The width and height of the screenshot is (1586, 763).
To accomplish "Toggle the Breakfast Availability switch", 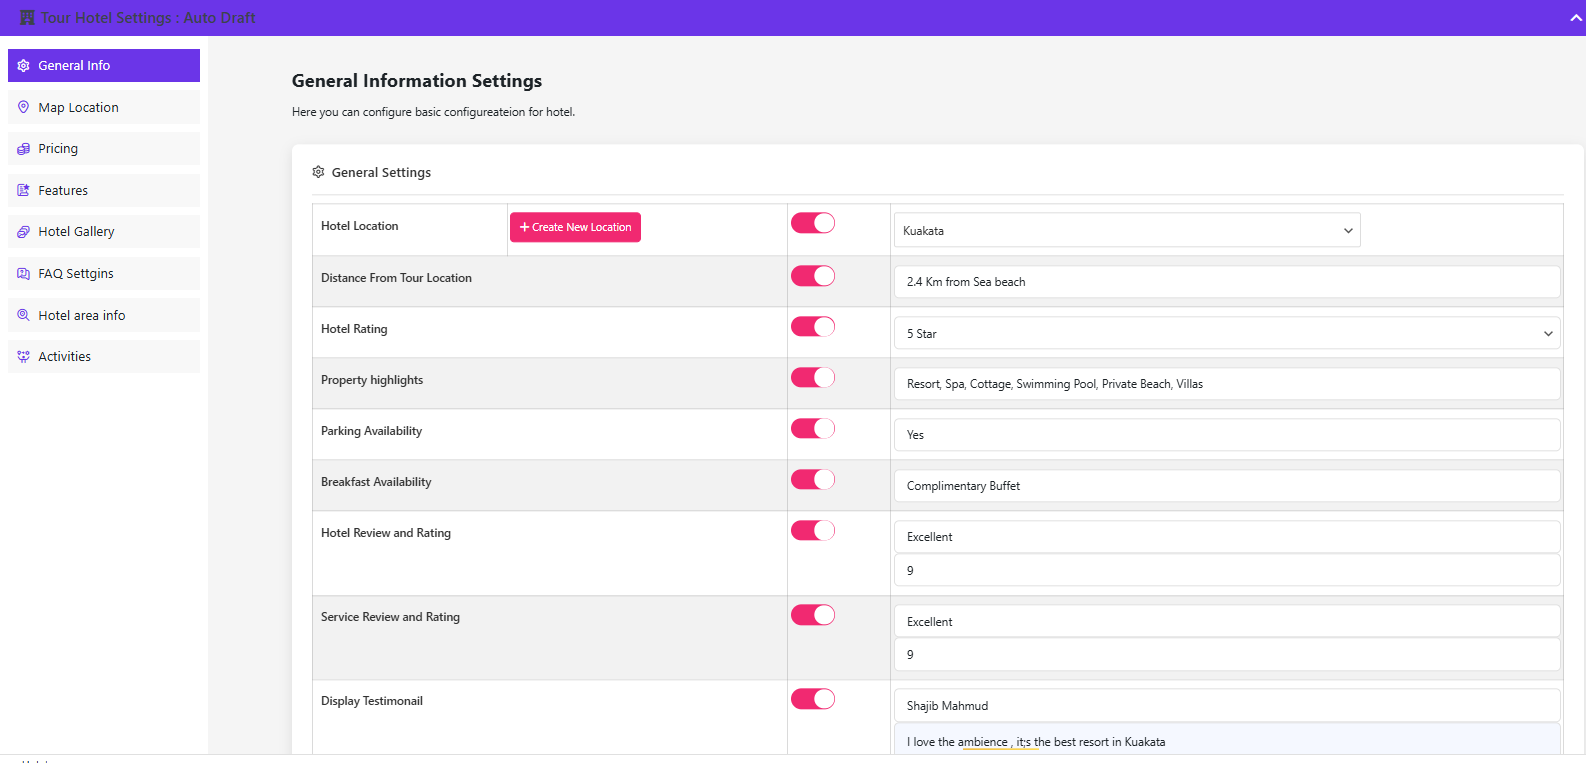I will (813, 479).
